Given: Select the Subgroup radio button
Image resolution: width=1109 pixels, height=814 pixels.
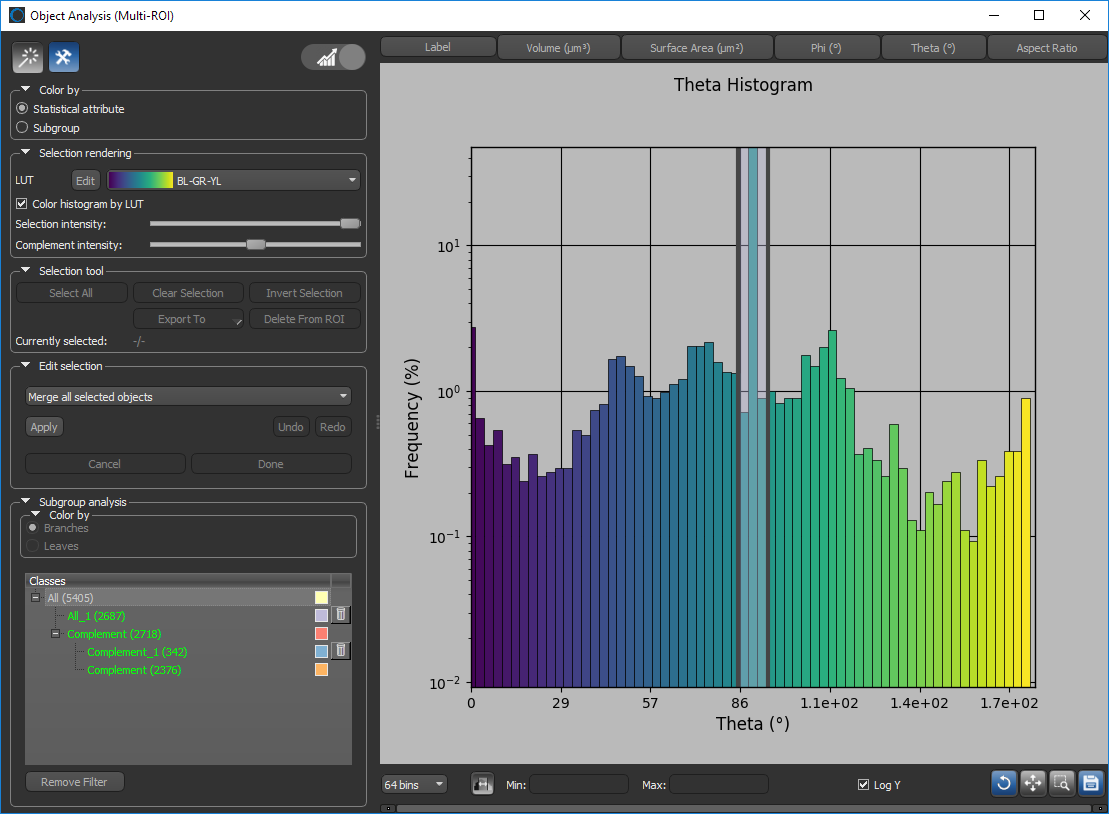Looking at the screenshot, I should (22, 128).
